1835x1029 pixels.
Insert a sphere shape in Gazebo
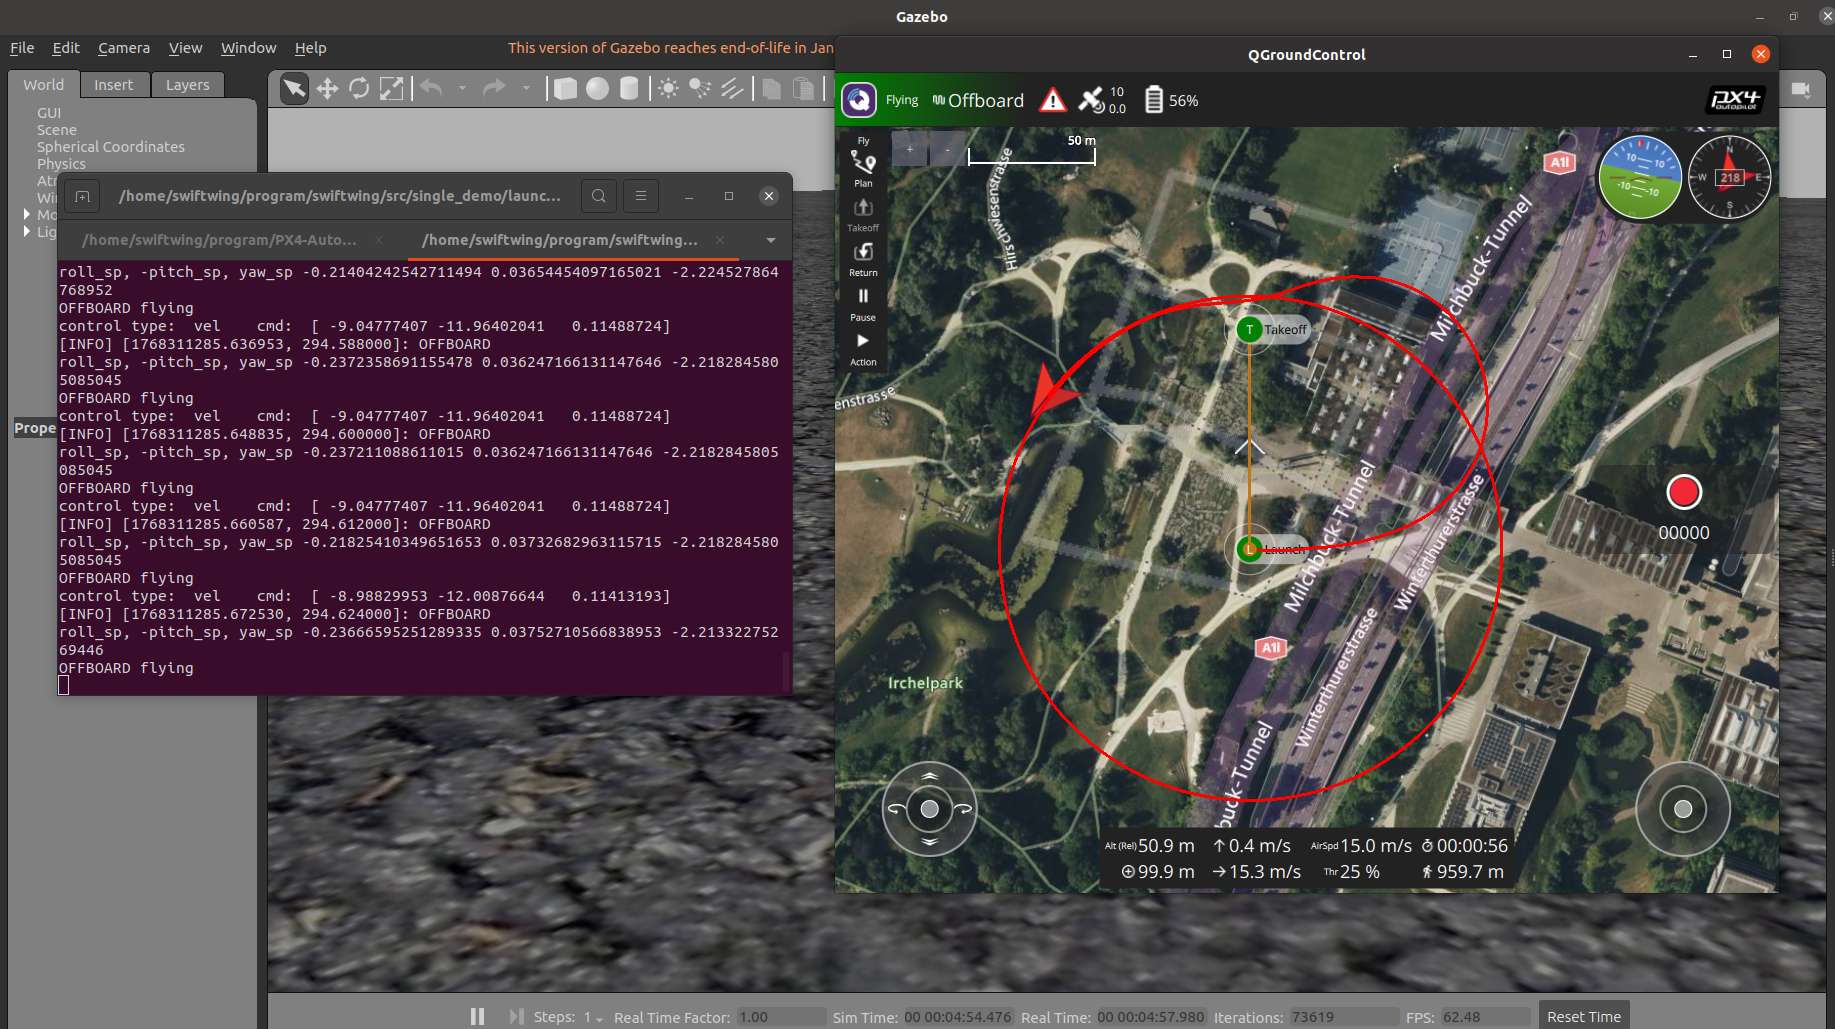(x=597, y=89)
